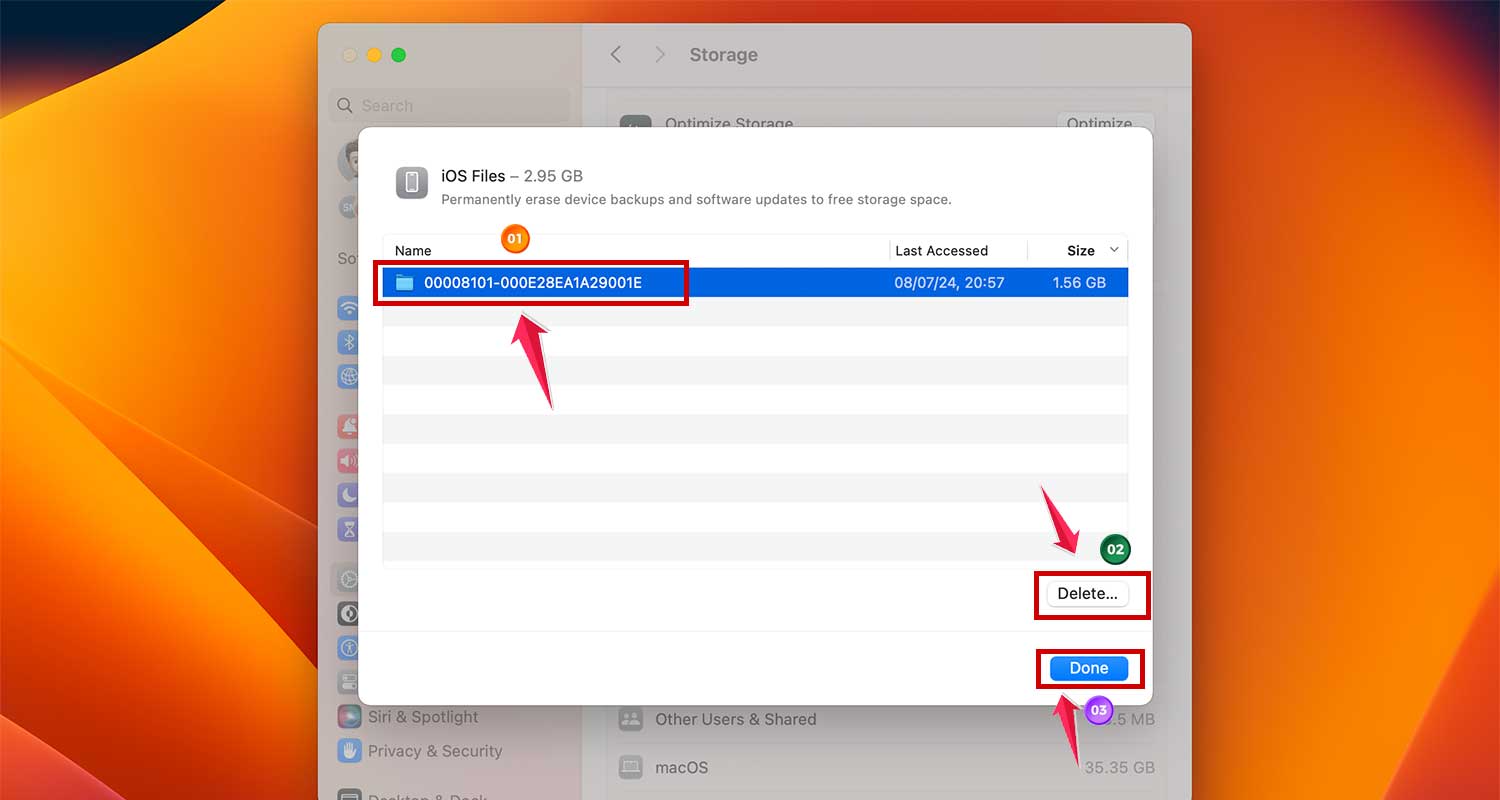This screenshot has height=800, width=1500.
Task: Select Bluetooth in the sidebar
Action: point(348,342)
